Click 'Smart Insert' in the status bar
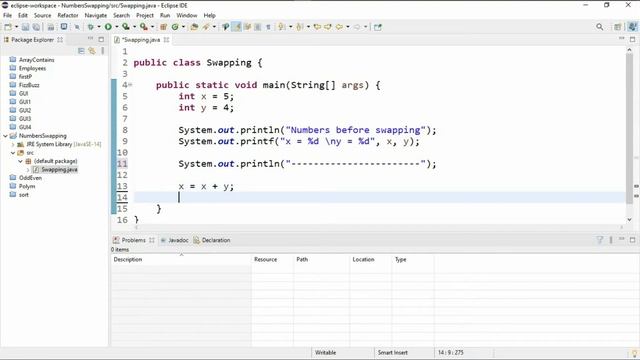 tap(393, 353)
